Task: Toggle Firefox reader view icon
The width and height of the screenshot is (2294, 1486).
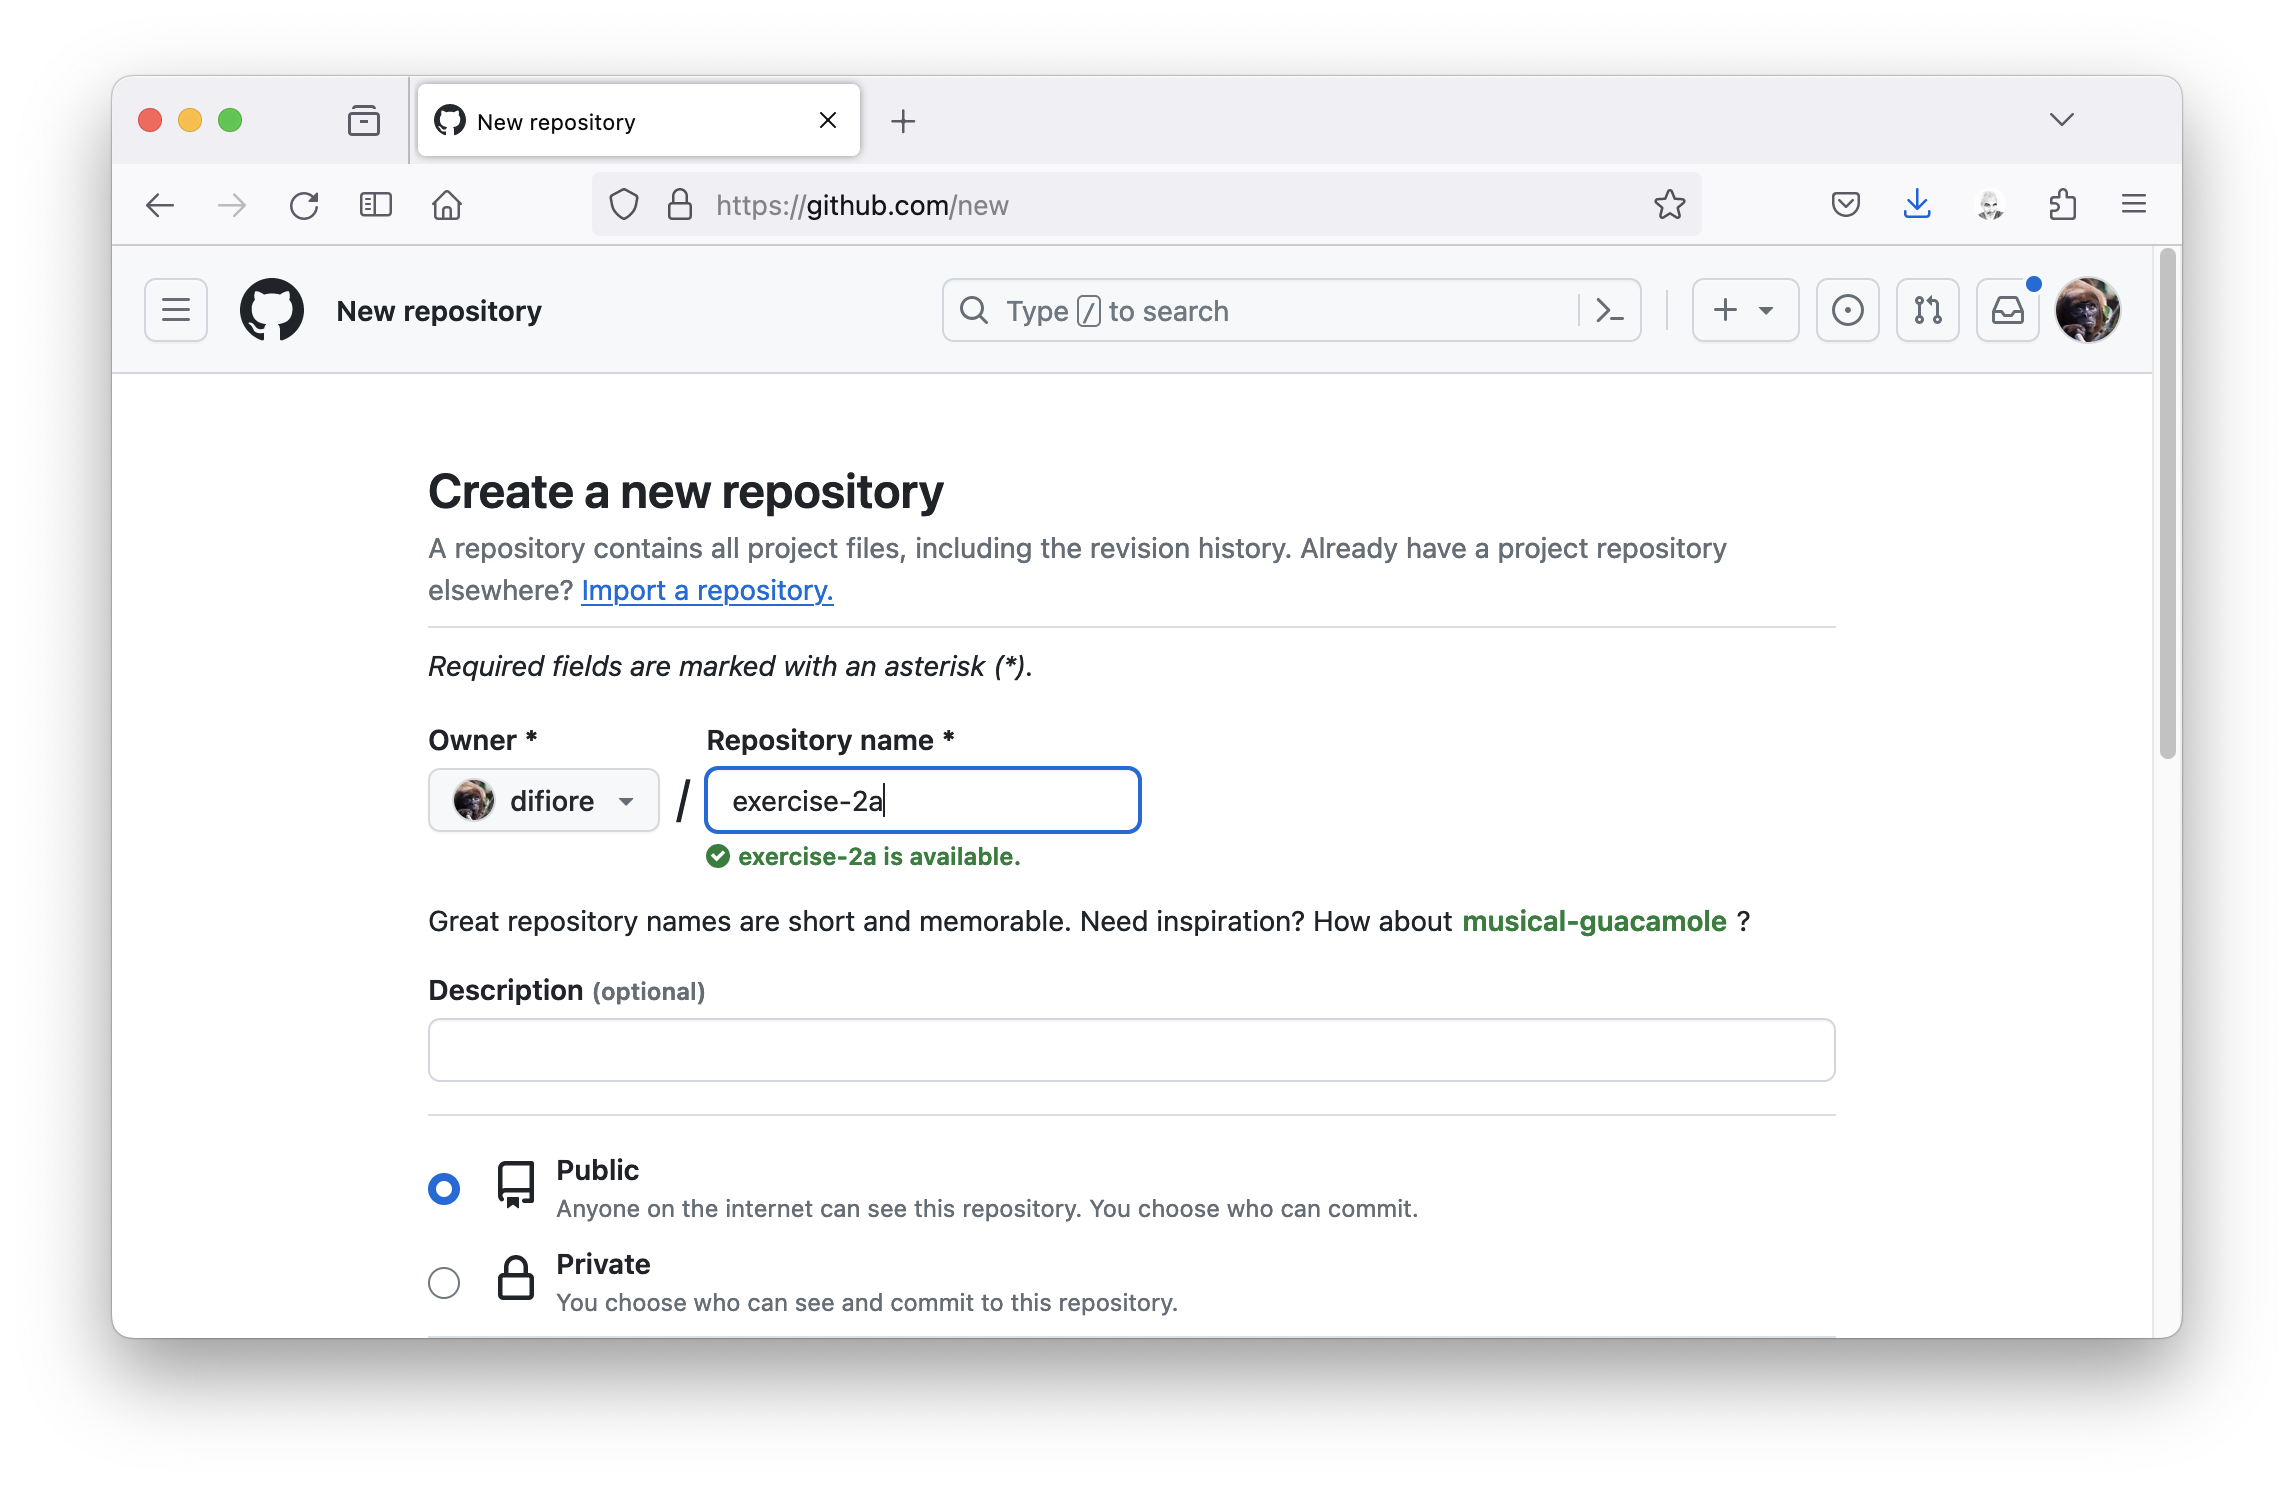Action: point(376,205)
